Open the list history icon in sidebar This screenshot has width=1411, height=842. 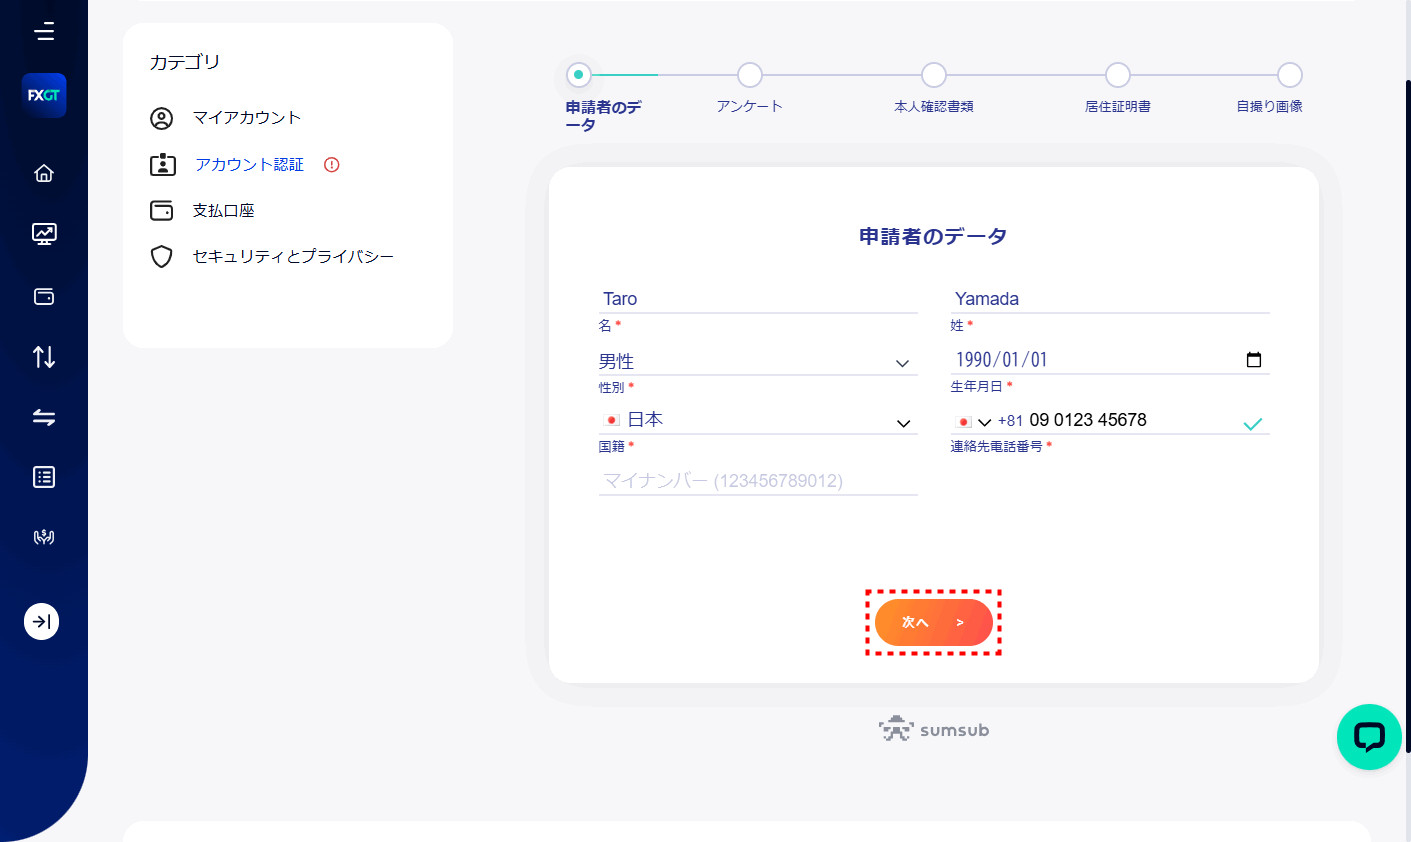(x=44, y=477)
